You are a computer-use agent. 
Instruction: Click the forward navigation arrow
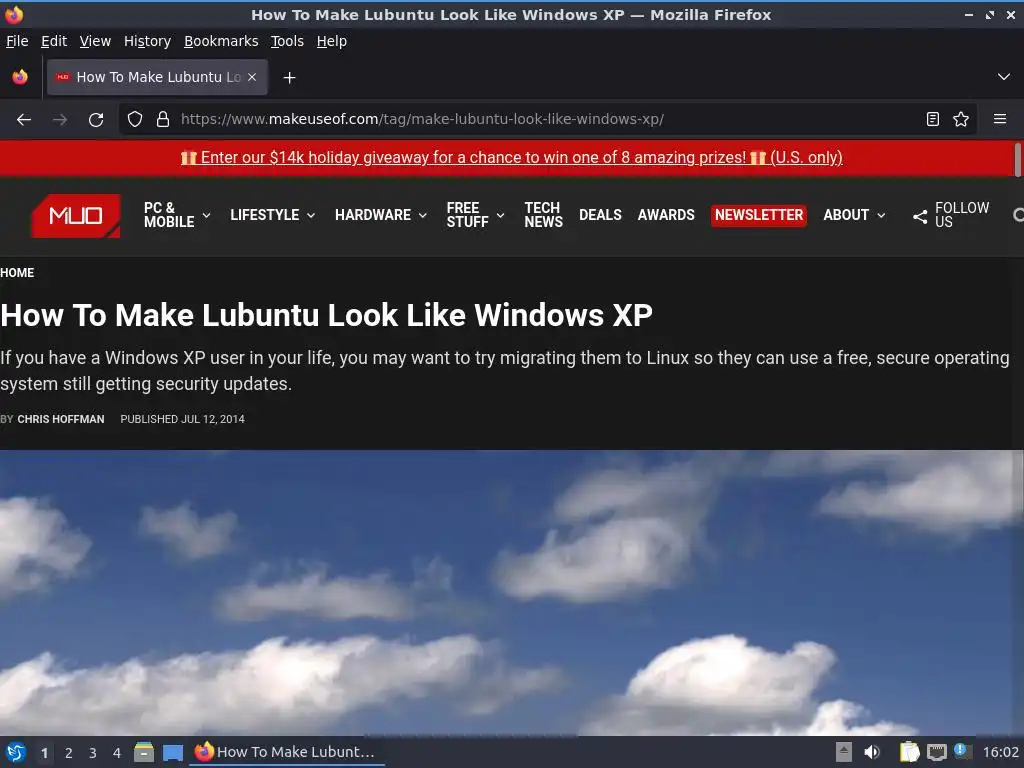point(60,120)
